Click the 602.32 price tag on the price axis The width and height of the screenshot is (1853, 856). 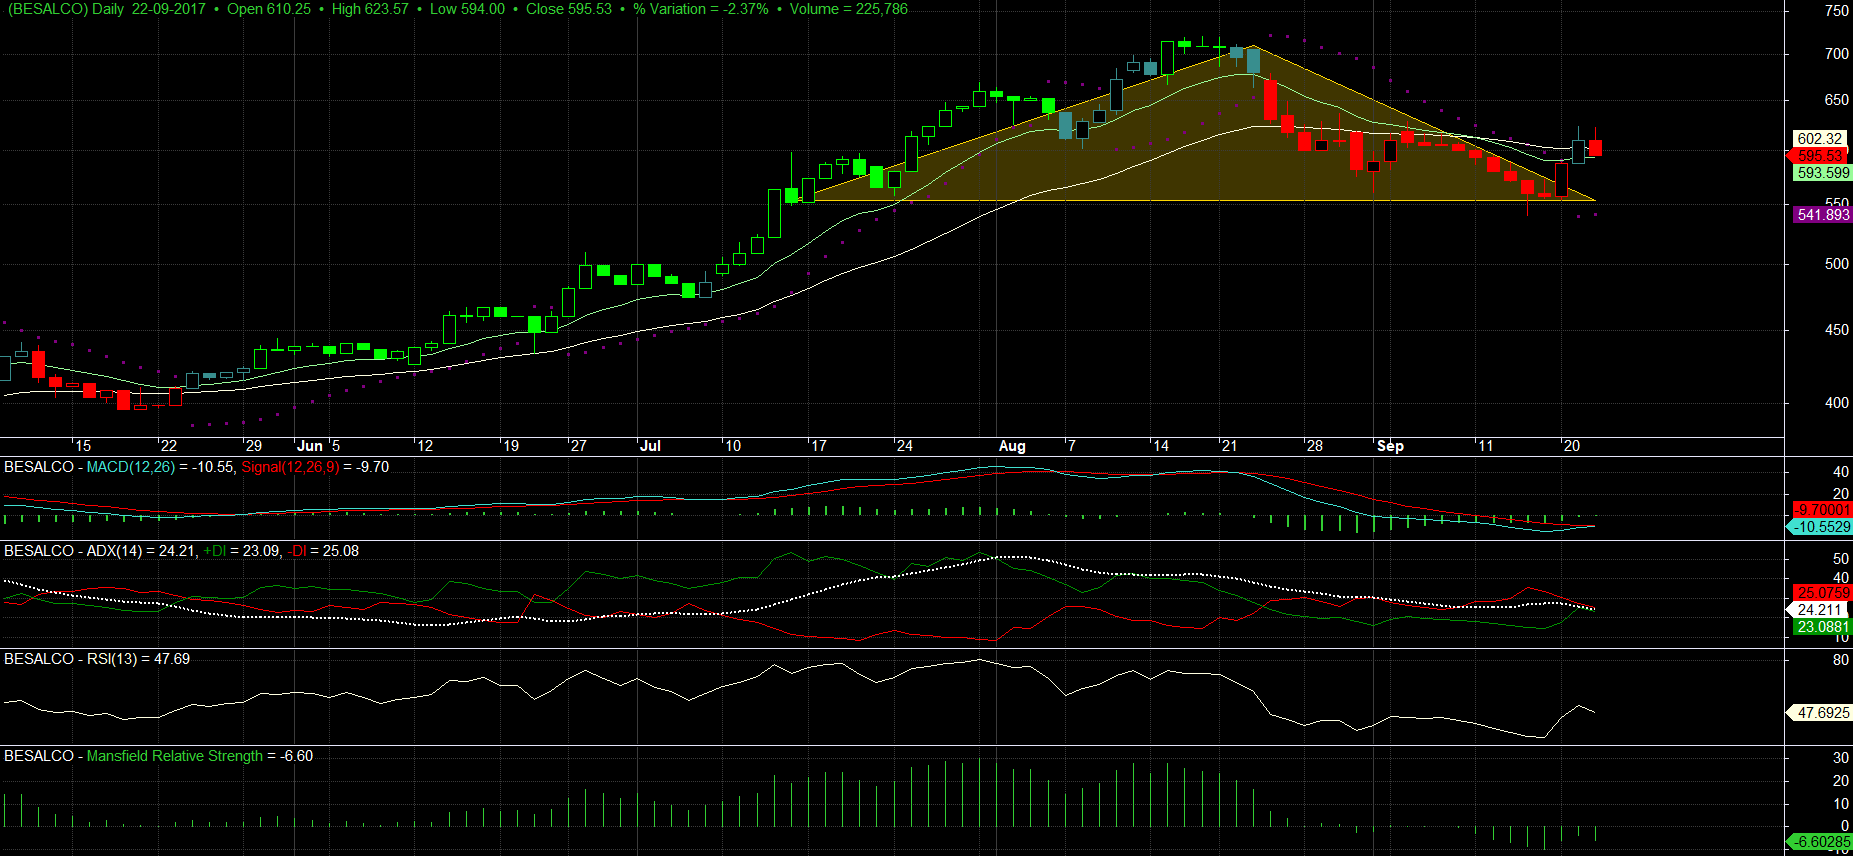1819,139
